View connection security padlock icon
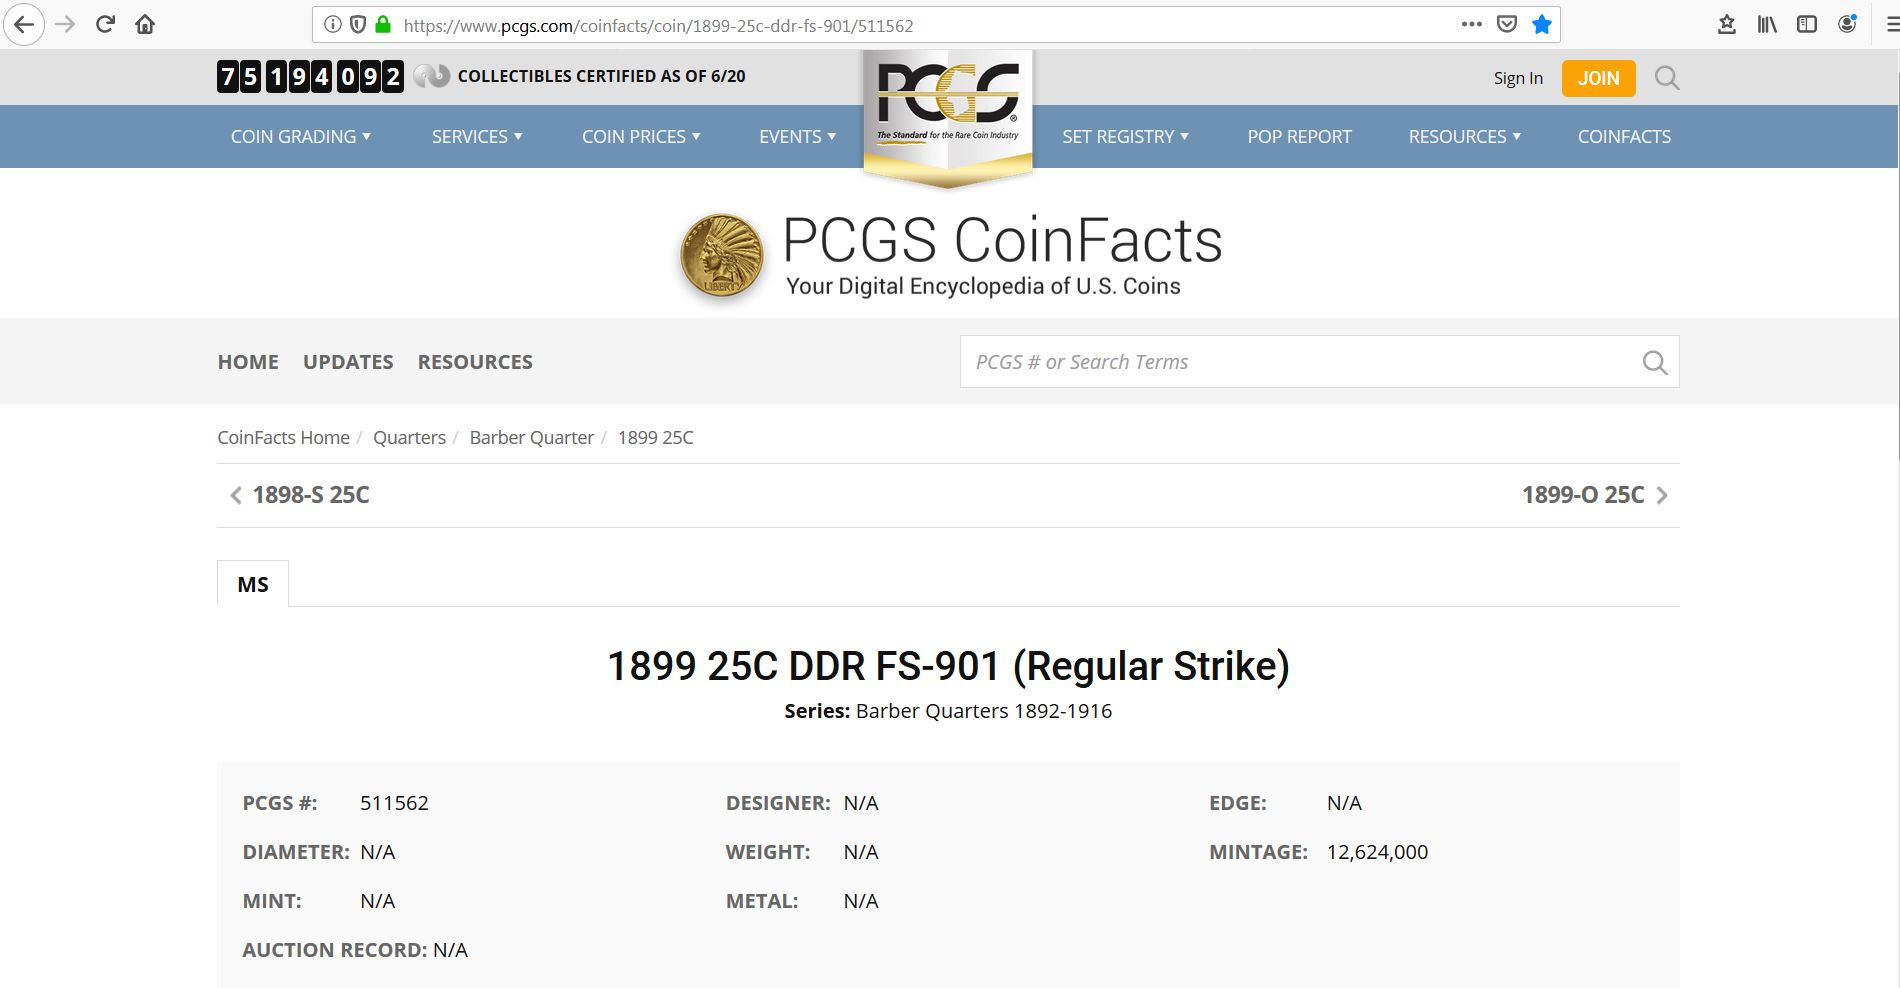1900x988 pixels. [x=383, y=25]
